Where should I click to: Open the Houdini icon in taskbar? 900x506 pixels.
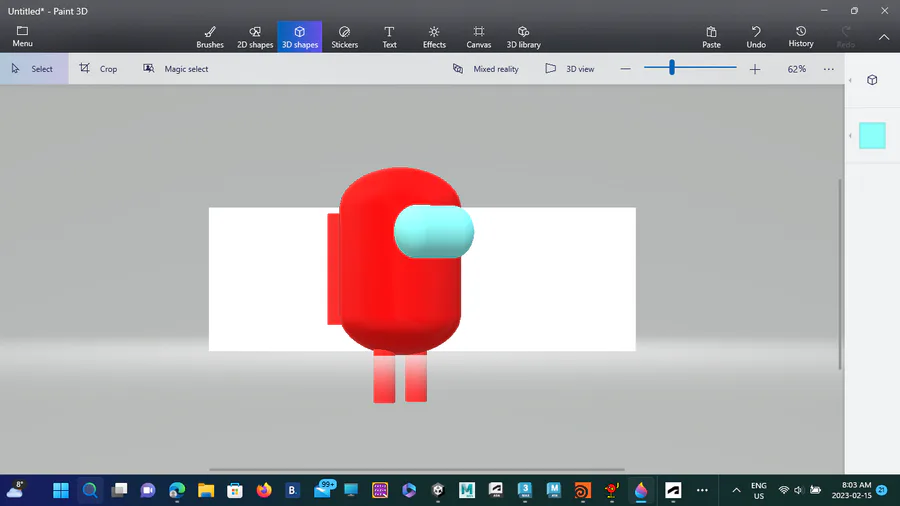pos(582,491)
